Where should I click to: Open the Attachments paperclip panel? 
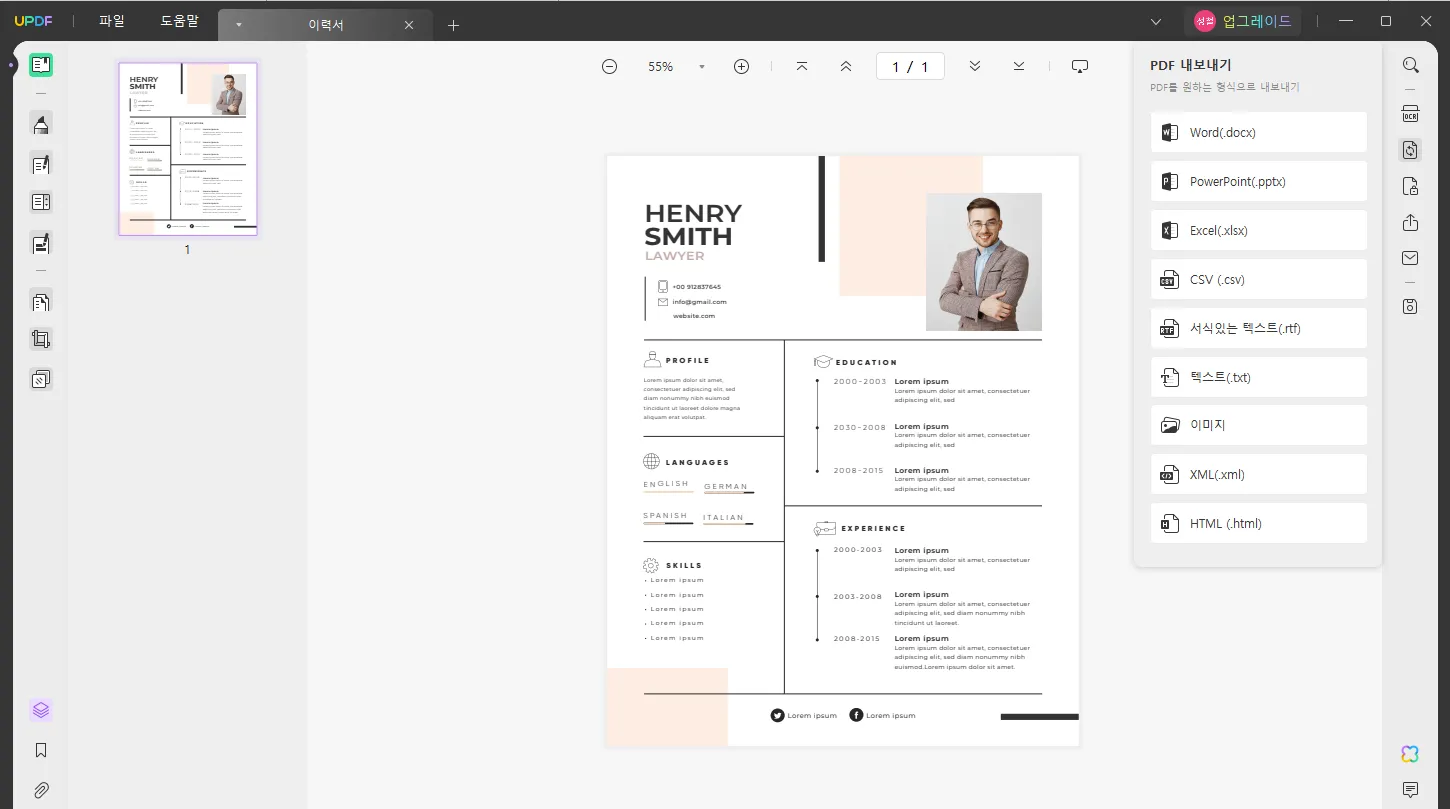(41, 790)
